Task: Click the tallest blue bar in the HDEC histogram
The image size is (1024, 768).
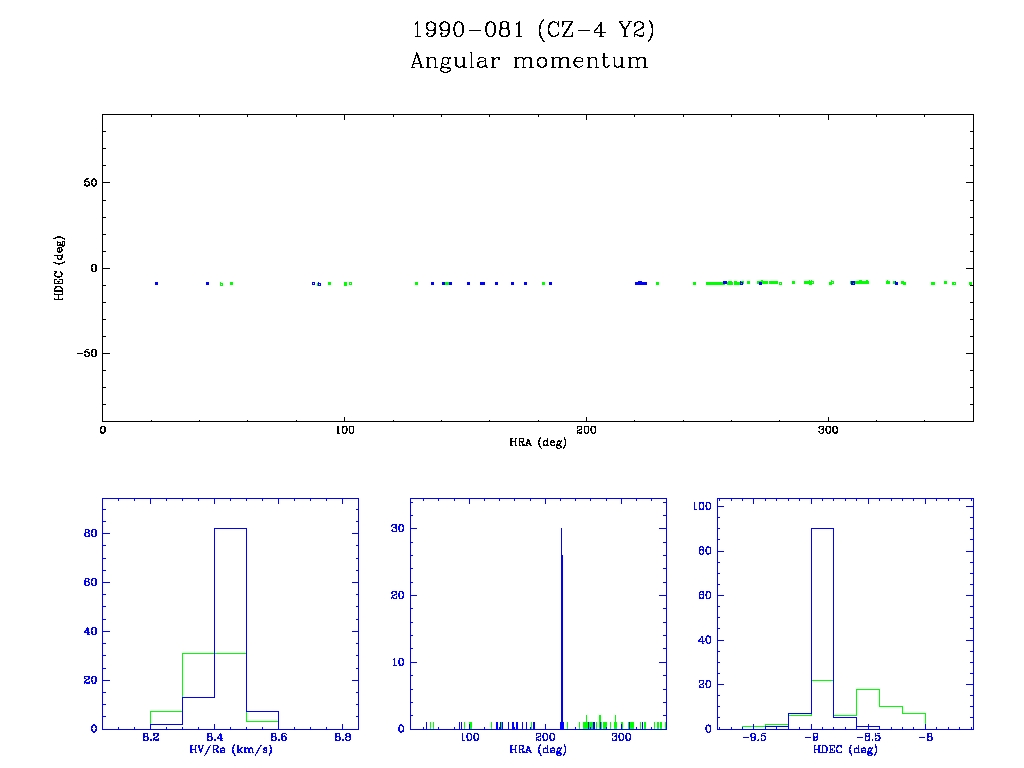Action: [822, 628]
